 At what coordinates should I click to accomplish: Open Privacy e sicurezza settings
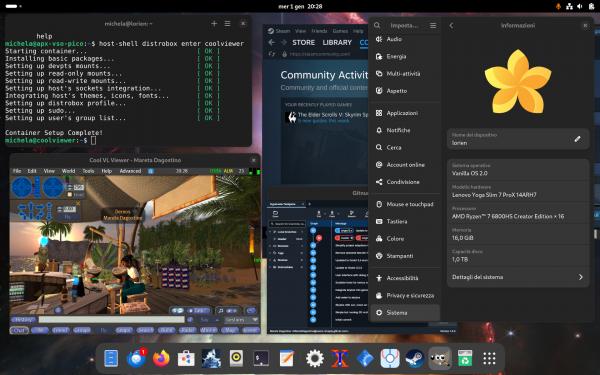tap(405, 296)
